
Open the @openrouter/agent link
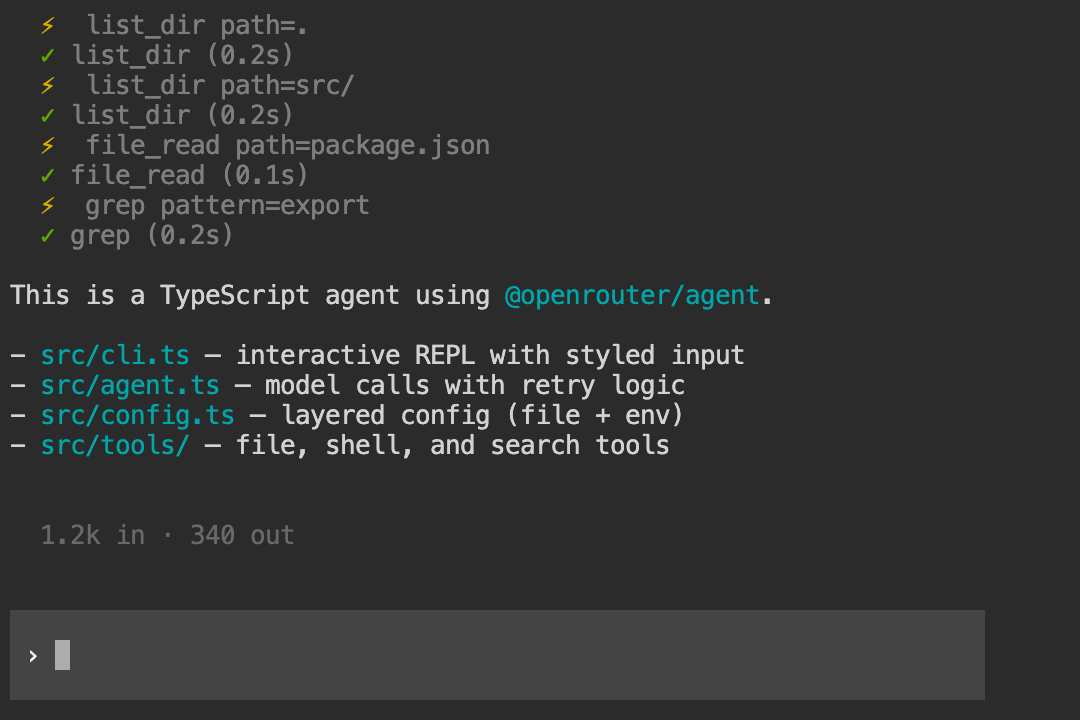[633, 296]
